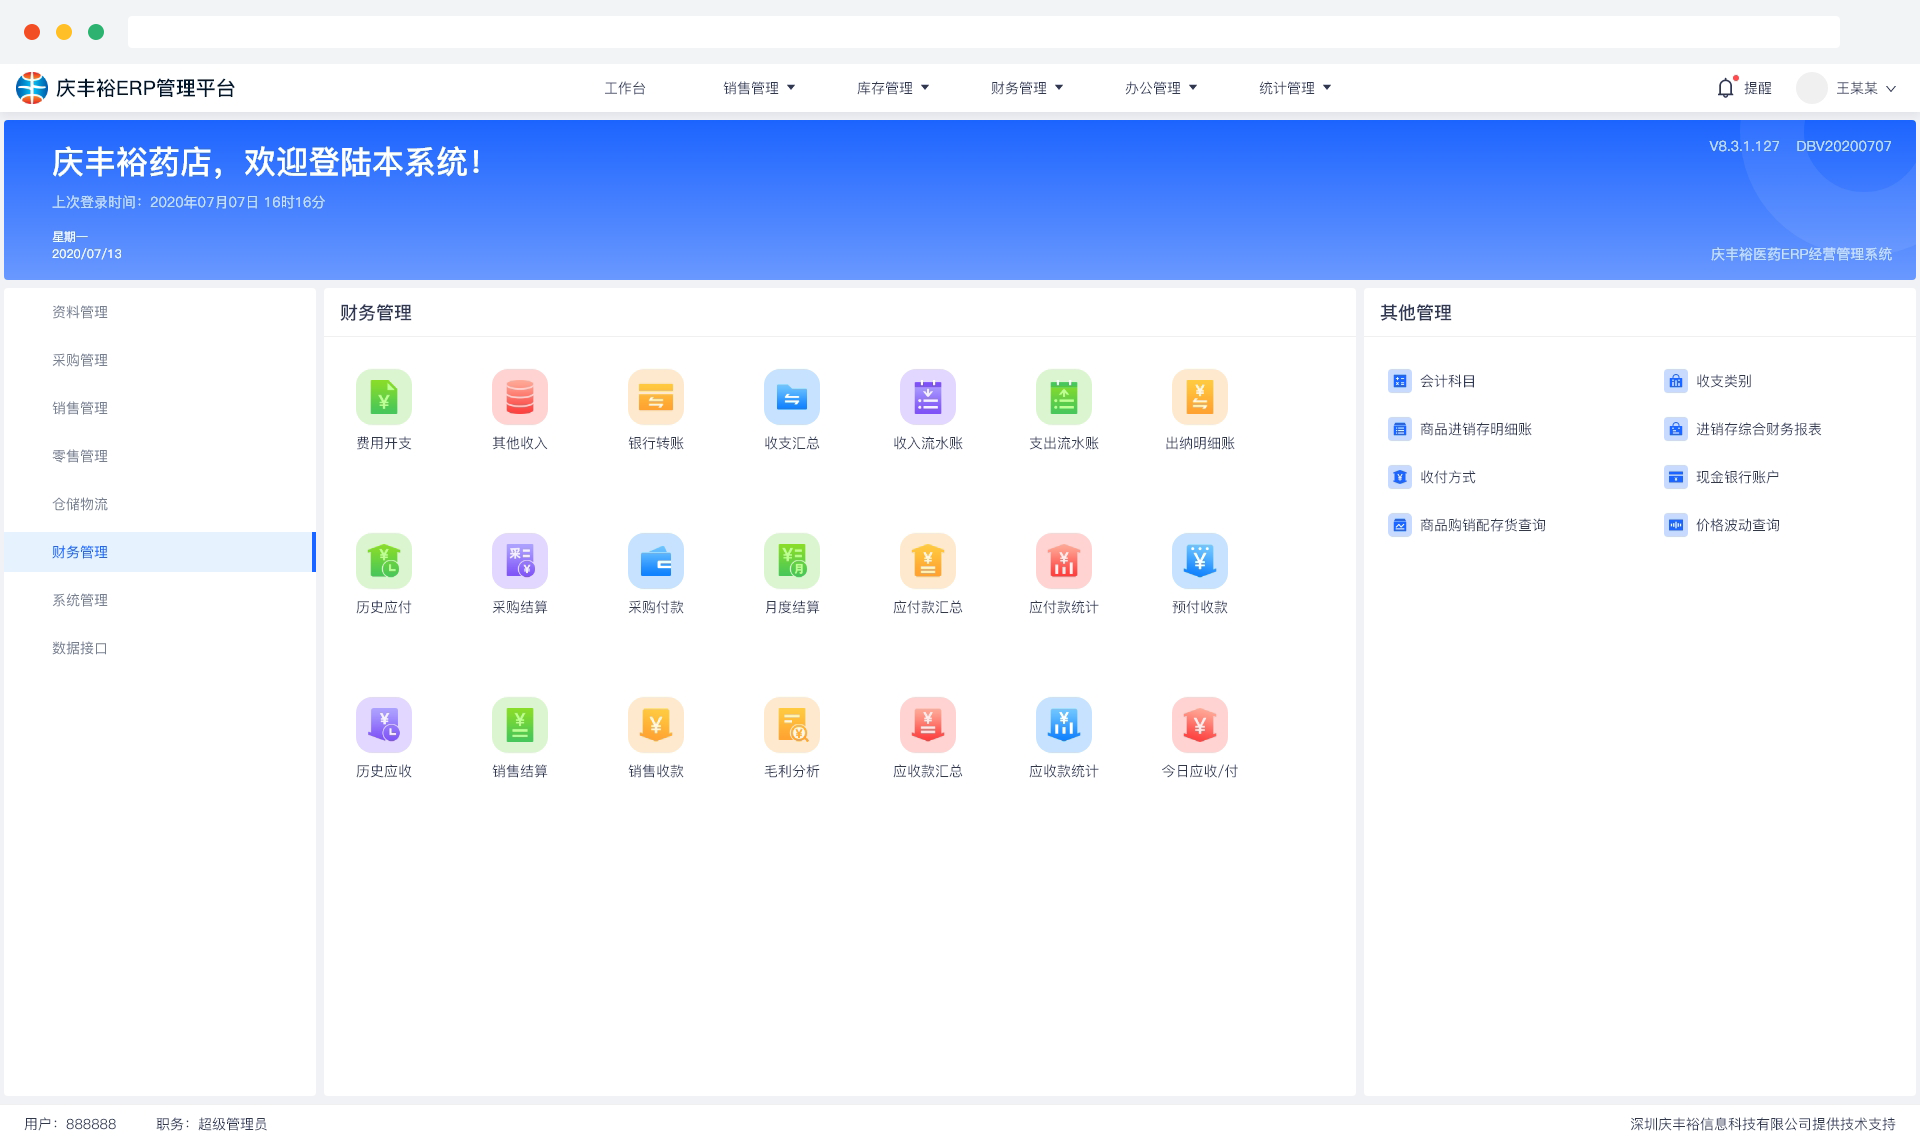Open the 历史应收 icon
This screenshot has width=1920, height=1144.
pyautogui.click(x=384, y=725)
